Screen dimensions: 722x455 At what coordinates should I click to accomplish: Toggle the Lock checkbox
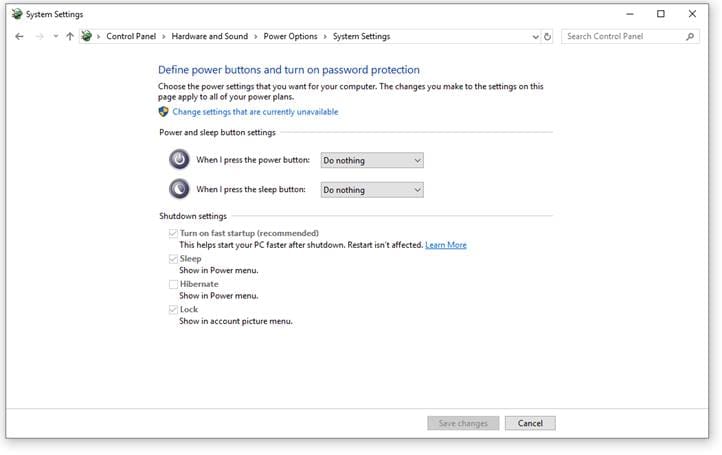173,309
